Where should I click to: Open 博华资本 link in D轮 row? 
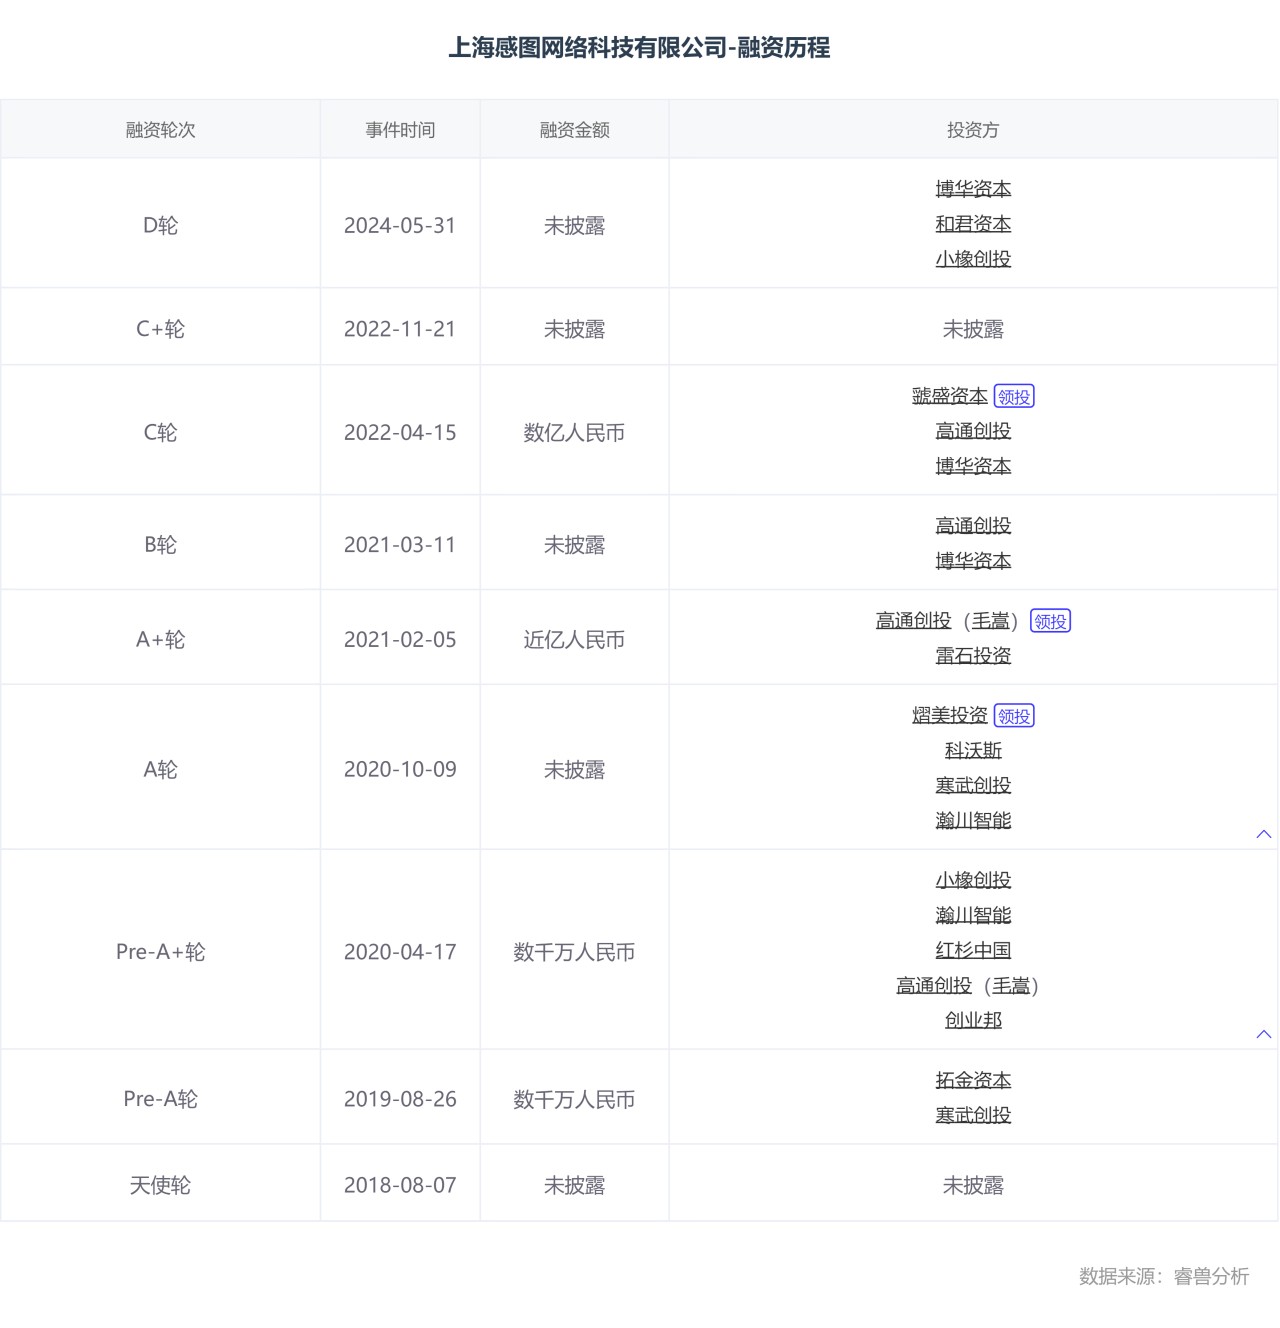[973, 189]
